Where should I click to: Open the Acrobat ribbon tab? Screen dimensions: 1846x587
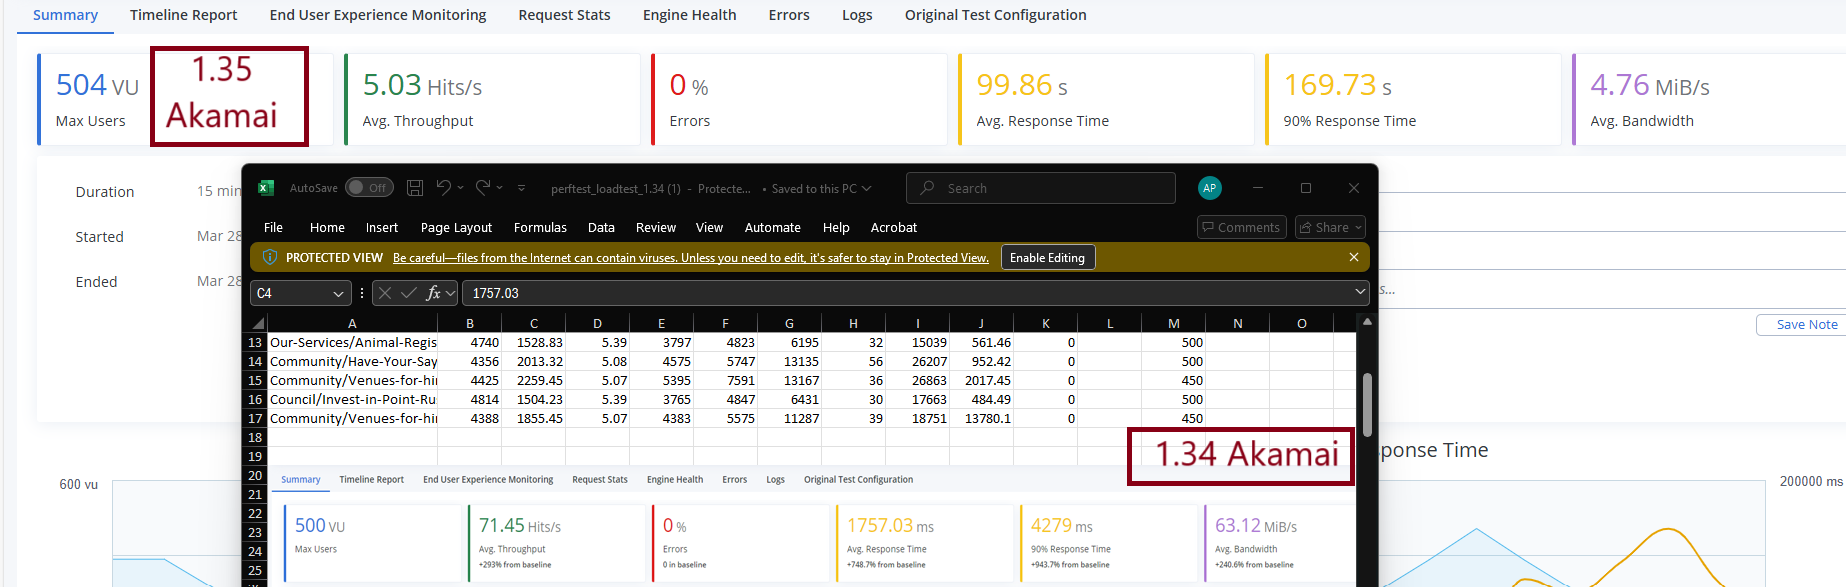894,228
